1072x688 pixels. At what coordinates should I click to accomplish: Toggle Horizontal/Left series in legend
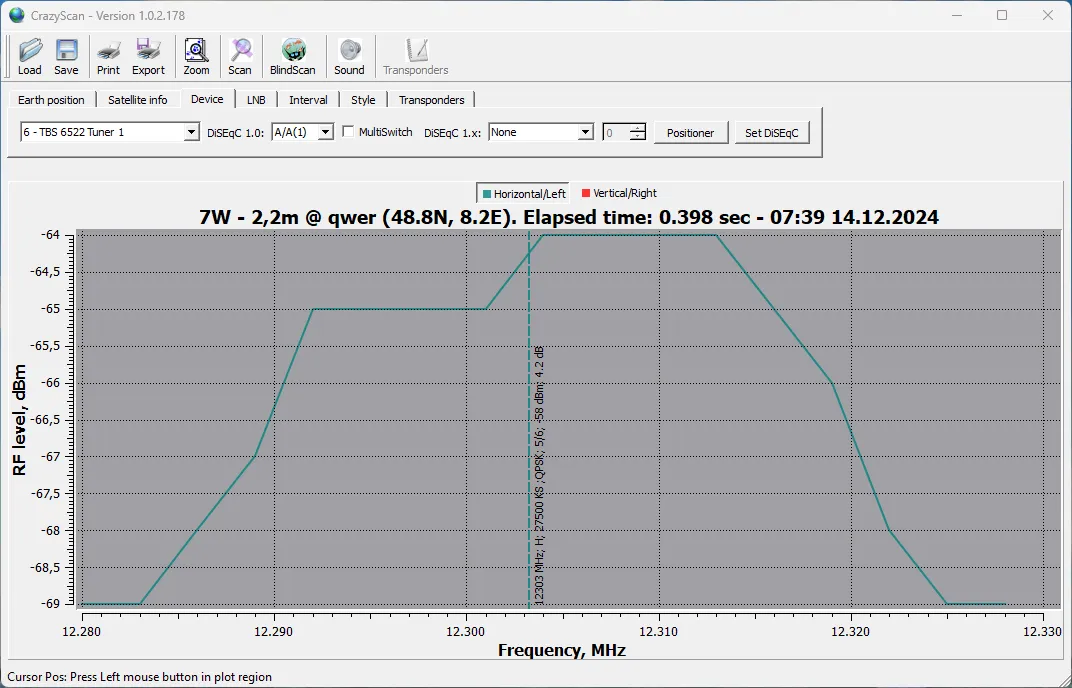coord(523,194)
